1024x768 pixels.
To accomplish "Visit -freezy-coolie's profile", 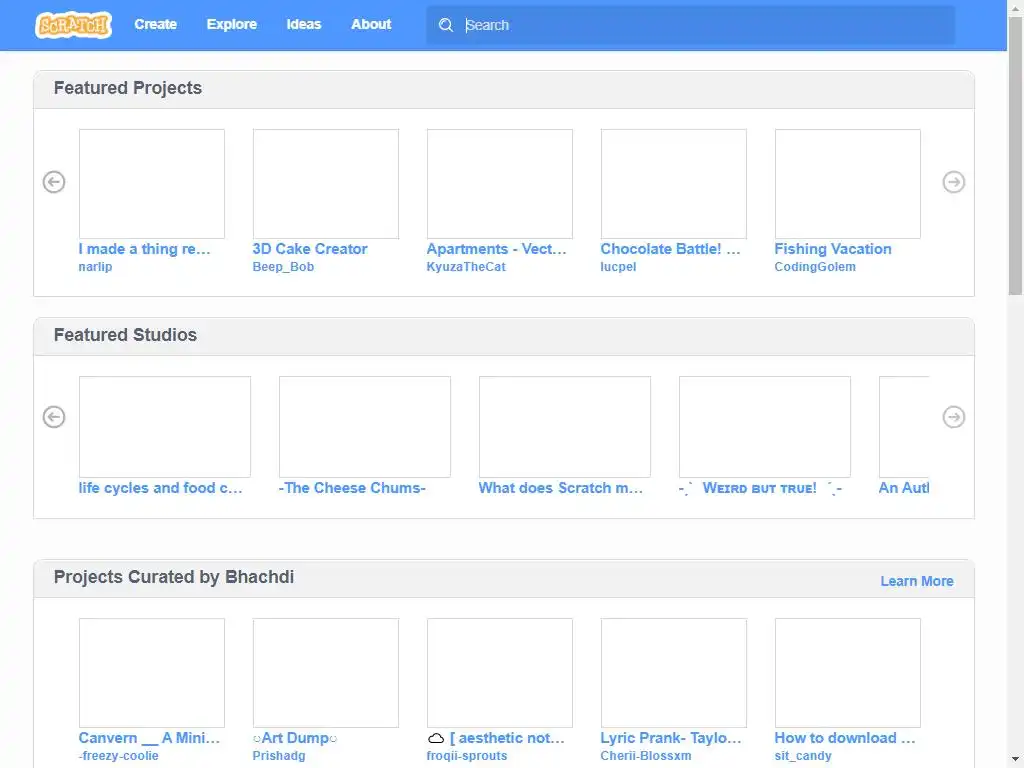I will pos(118,756).
